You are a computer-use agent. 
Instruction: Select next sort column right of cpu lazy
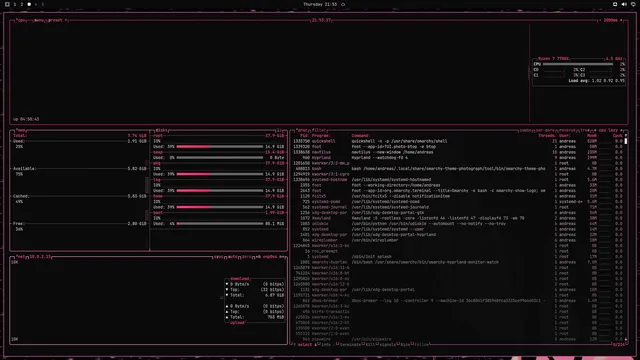pyautogui.click(x=621, y=130)
